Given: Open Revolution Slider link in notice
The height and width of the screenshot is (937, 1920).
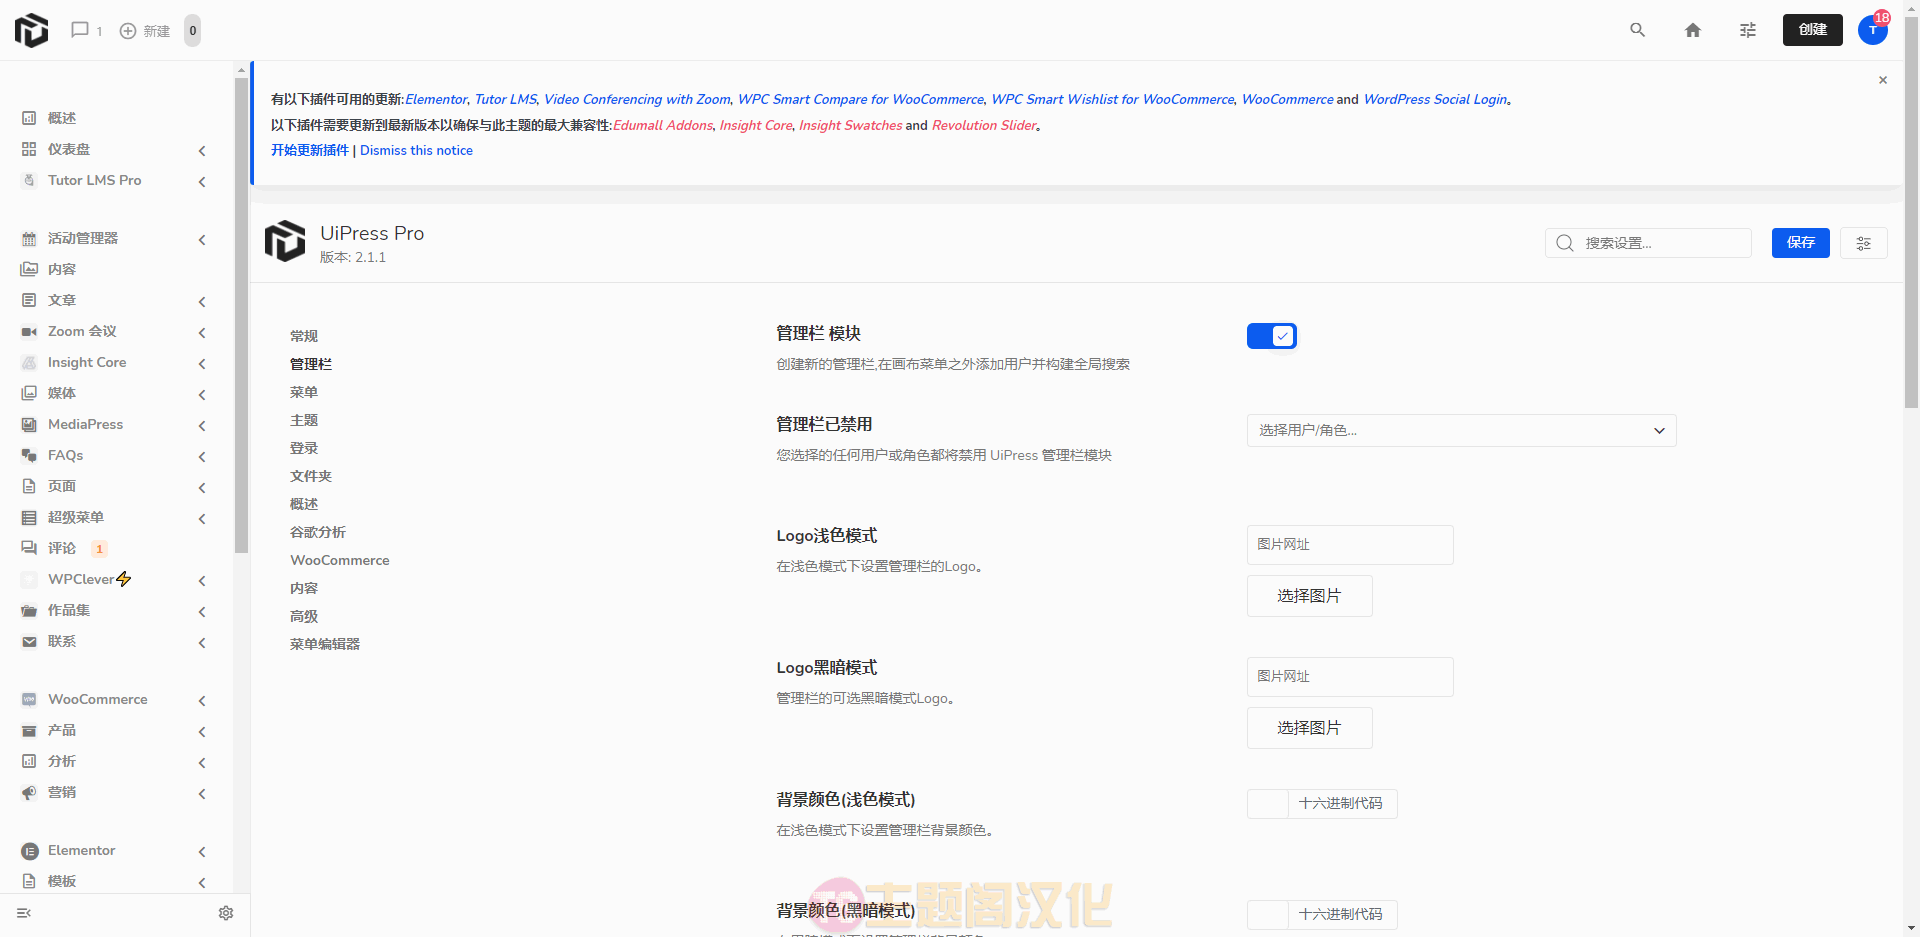Looking at the screenshot, I should pos(984,125).
